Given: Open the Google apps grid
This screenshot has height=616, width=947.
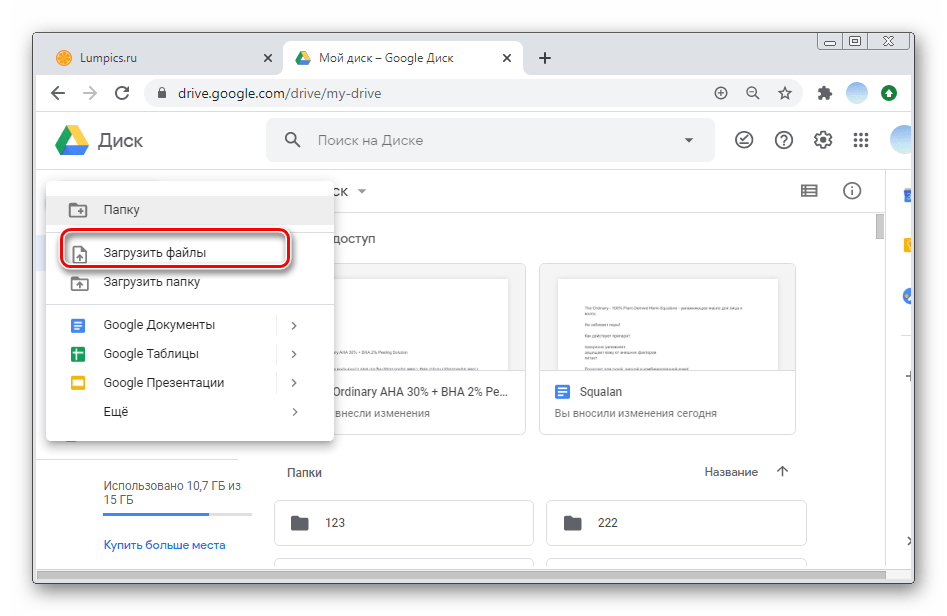Looking at the screenshot, I should (861, 140).
